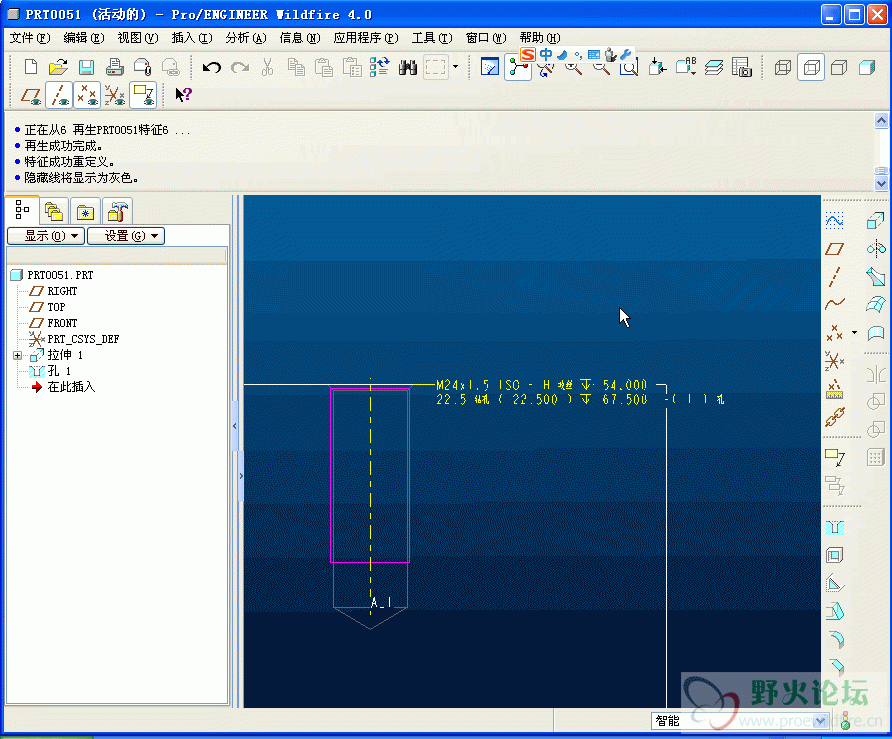Switch to the folder browser tab

[54, 212]
